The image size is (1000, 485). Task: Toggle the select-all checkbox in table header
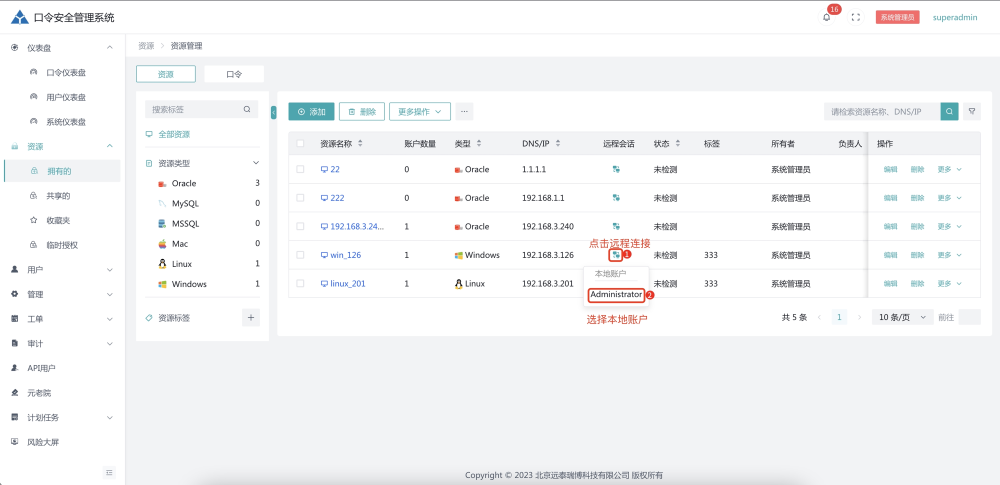click(x=300, y=143)
